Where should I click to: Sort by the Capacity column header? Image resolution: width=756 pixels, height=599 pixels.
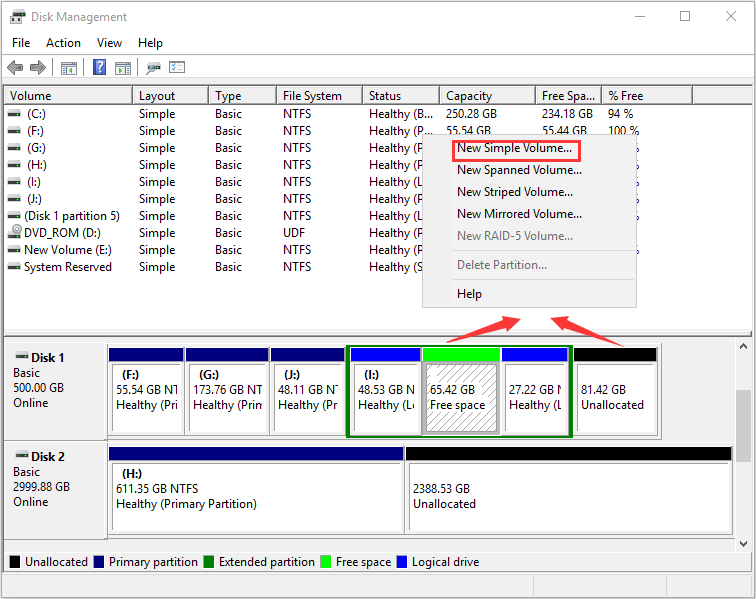pyautogui.click(x=488, y=95)
